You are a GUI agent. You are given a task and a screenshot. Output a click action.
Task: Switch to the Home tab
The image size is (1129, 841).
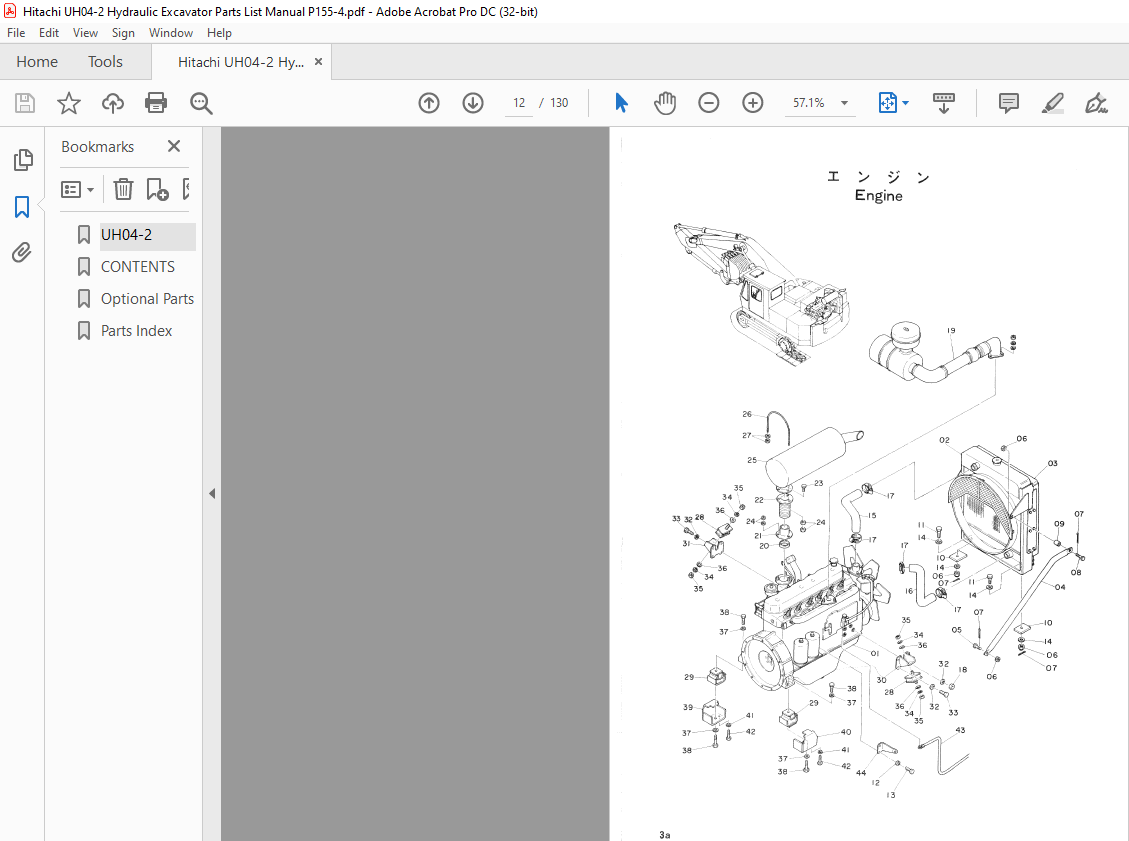[x=37, y=62]
